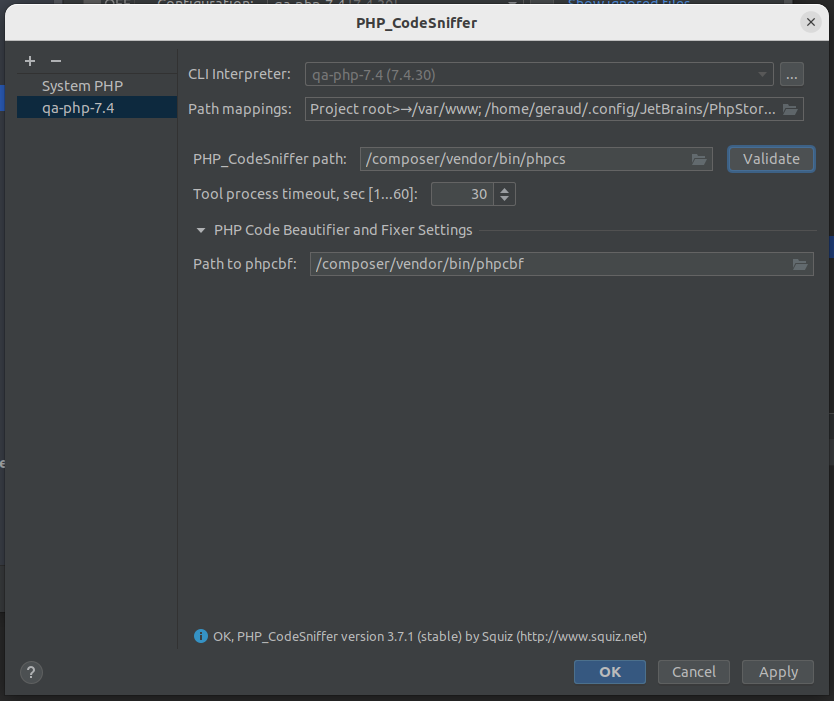Screen dimensions: 834x701
Task: Click the info icon beside validation message
Action: pyautogui.click(x=201, y=636)
